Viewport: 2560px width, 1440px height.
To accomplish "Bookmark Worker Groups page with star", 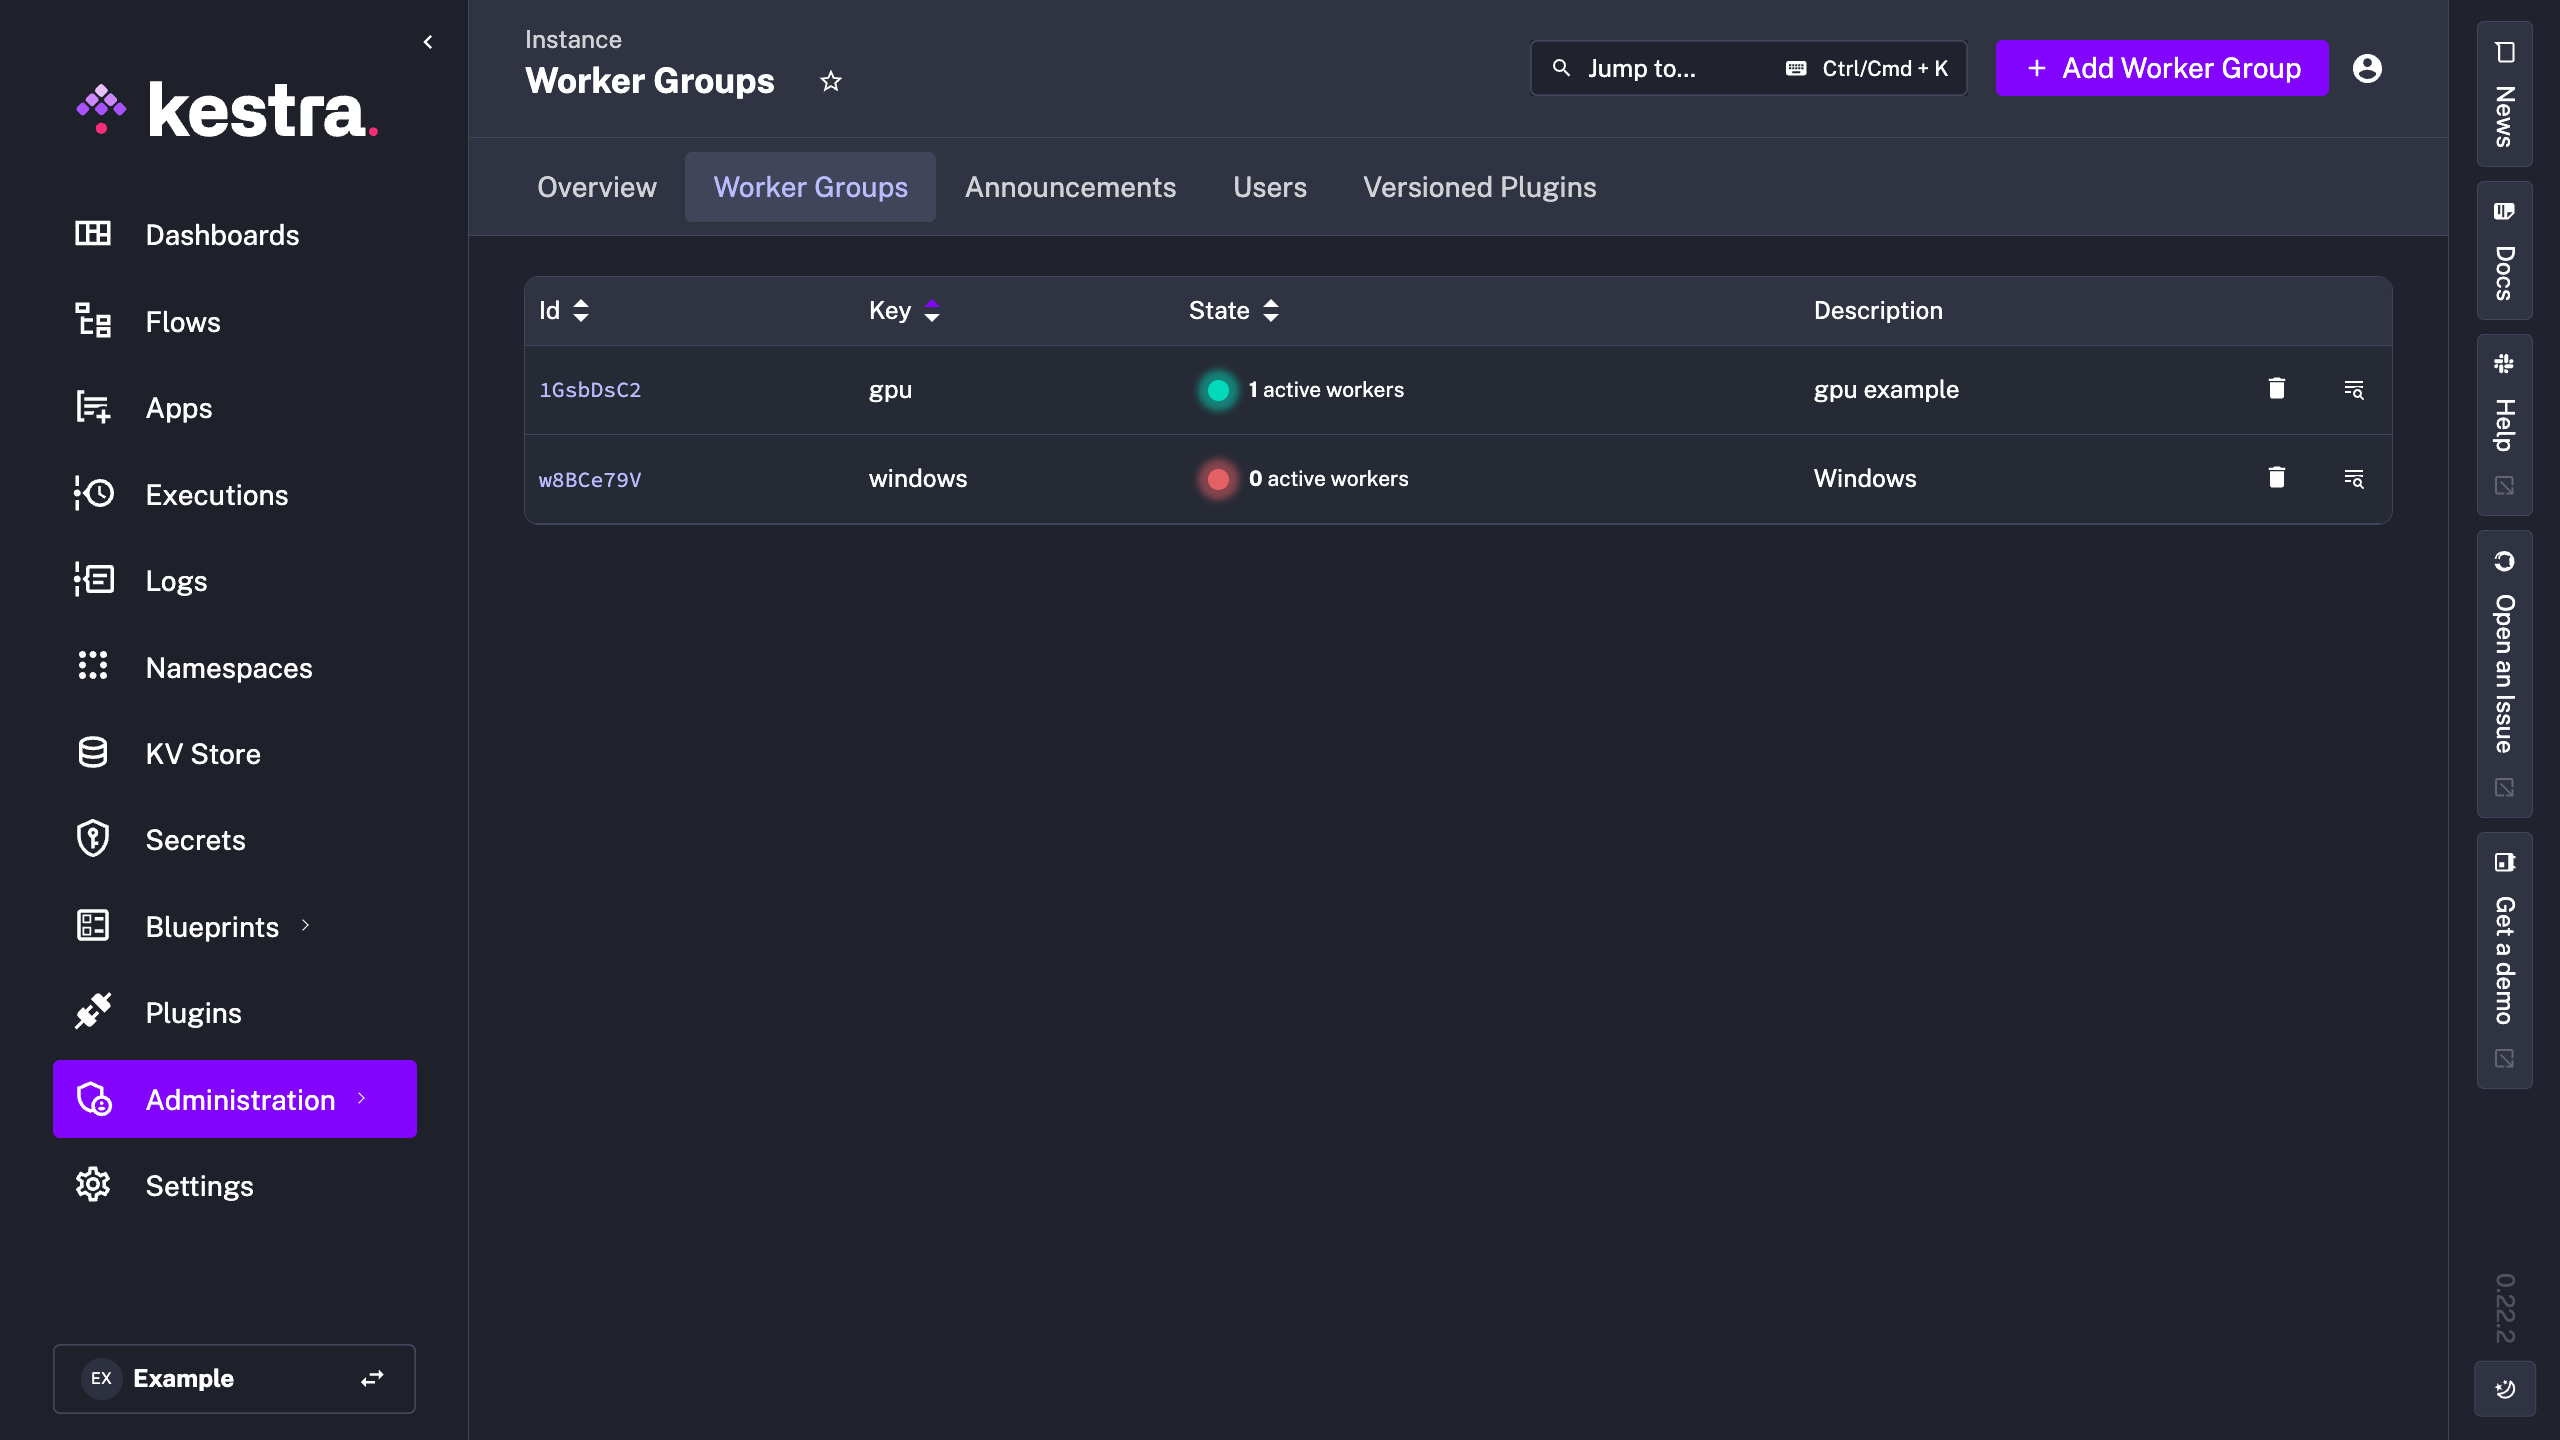I will pyautogui.click(x=831, y=81).
